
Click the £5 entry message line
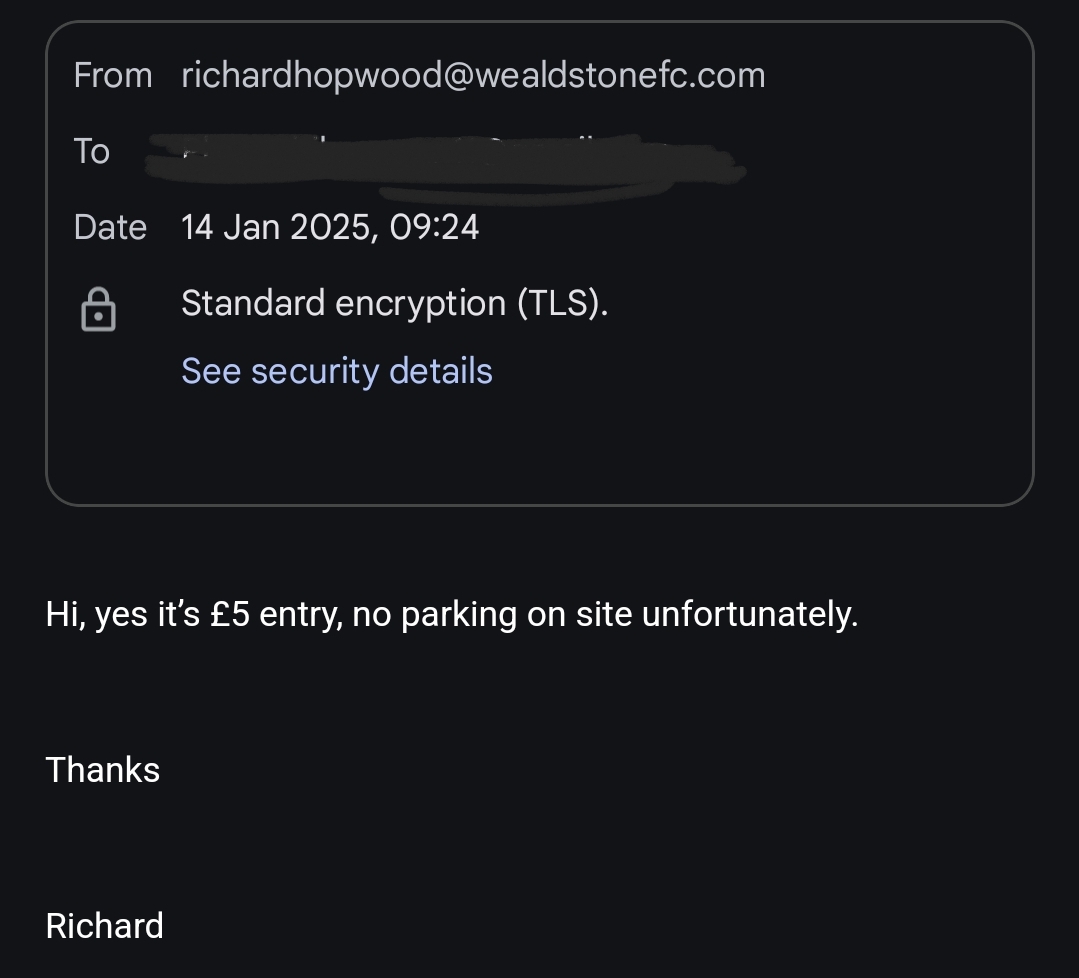tap(451, 614)
